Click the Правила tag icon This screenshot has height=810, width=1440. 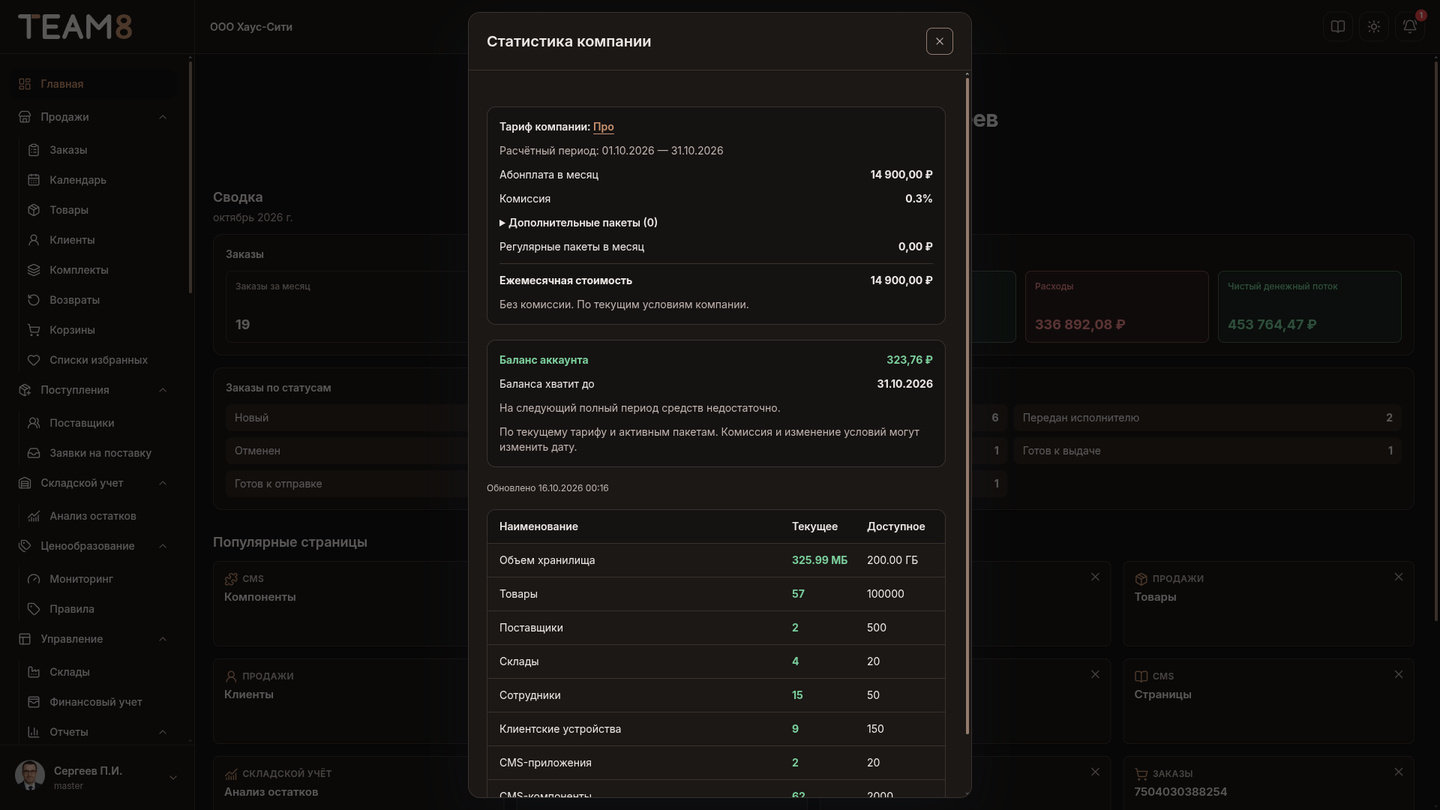[x=34, y=609]
